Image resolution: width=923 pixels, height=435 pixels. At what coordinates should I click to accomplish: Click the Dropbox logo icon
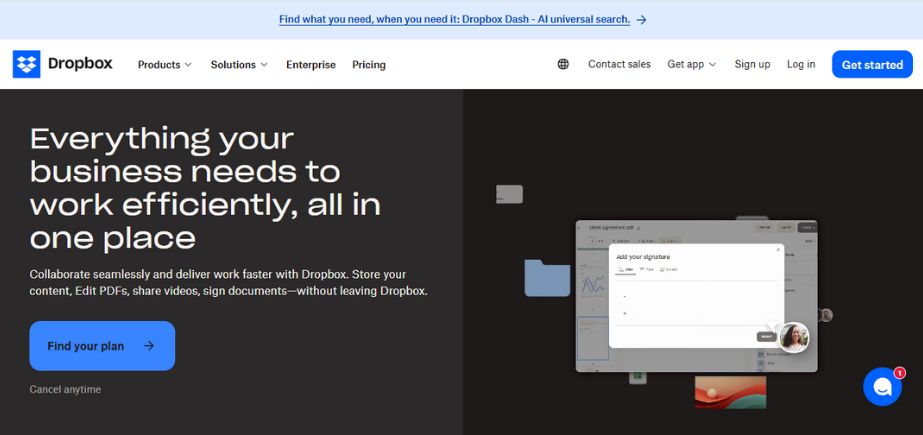26,64
